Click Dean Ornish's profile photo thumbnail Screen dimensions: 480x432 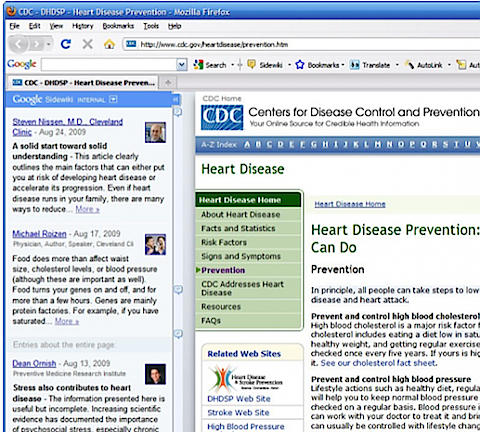155,374
